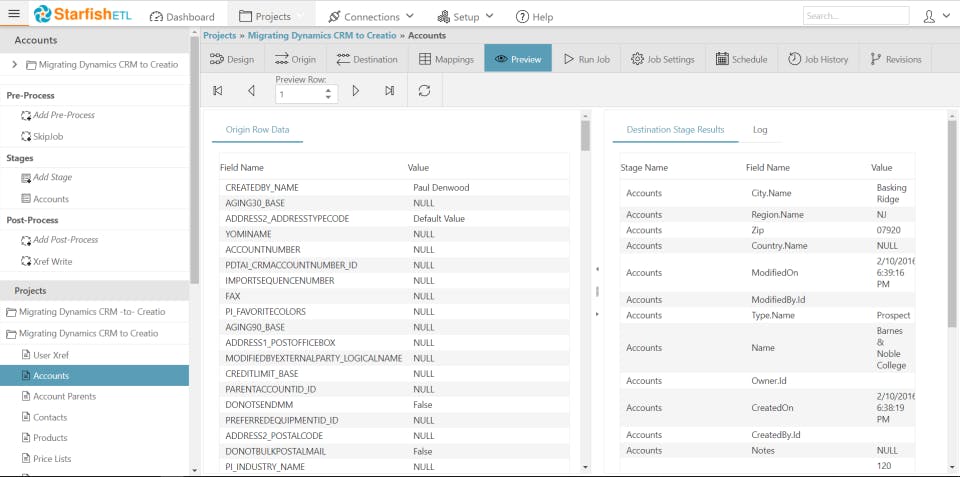Click the DONOTBULKPOSTALMAIL field
Viewport: 960px width, 477px height.
click(x=276, y=451)
